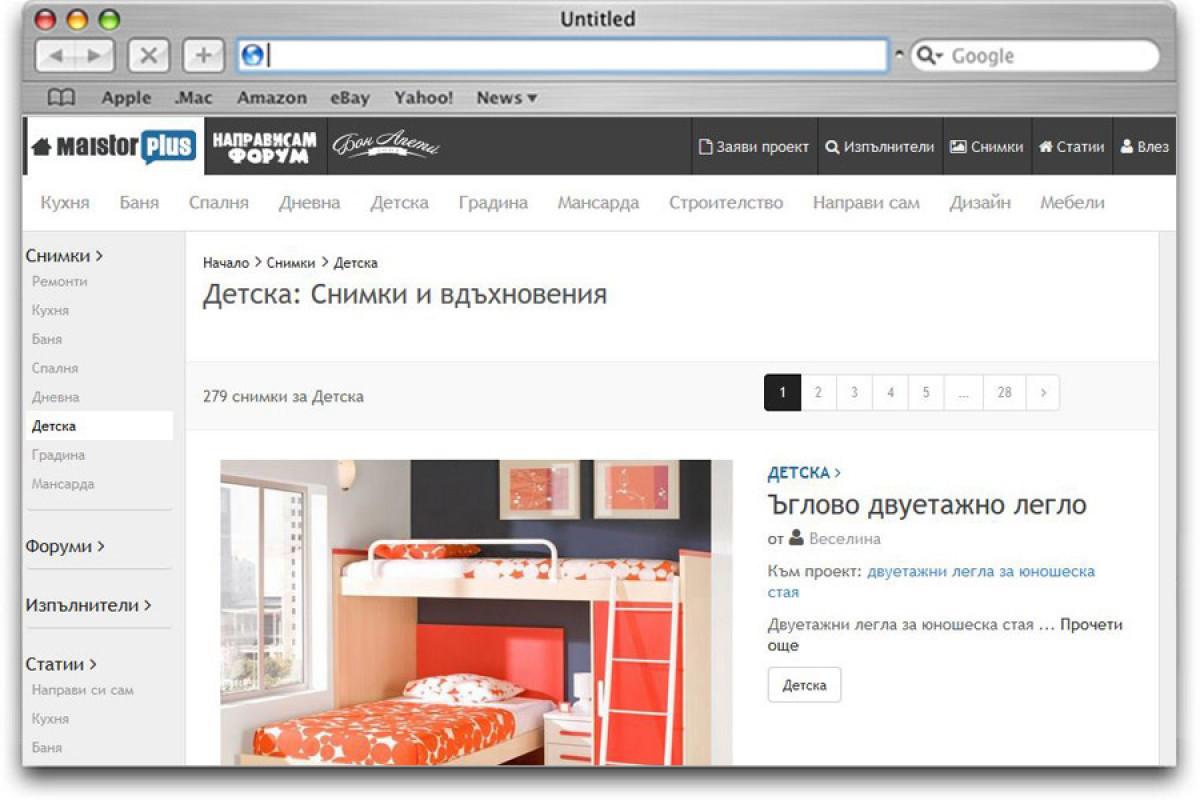Open Safari bookmarks with the book icon

click(61, 97)
